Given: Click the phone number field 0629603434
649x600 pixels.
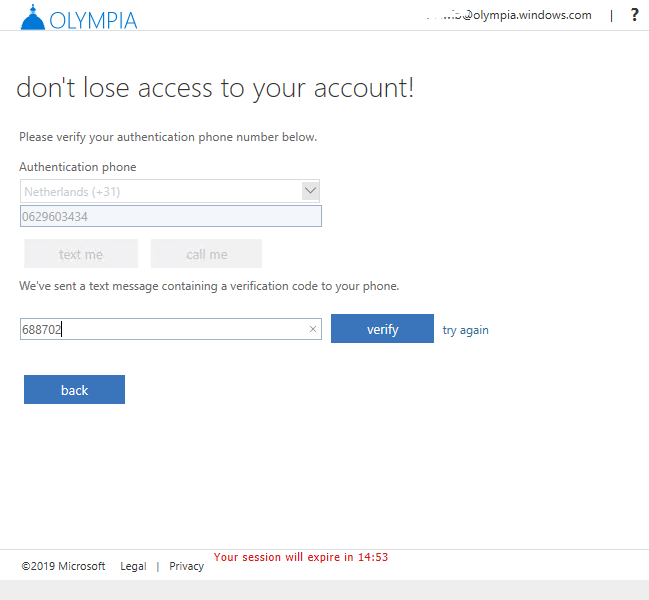Looking at the screenshot, I should coord(170,216).
